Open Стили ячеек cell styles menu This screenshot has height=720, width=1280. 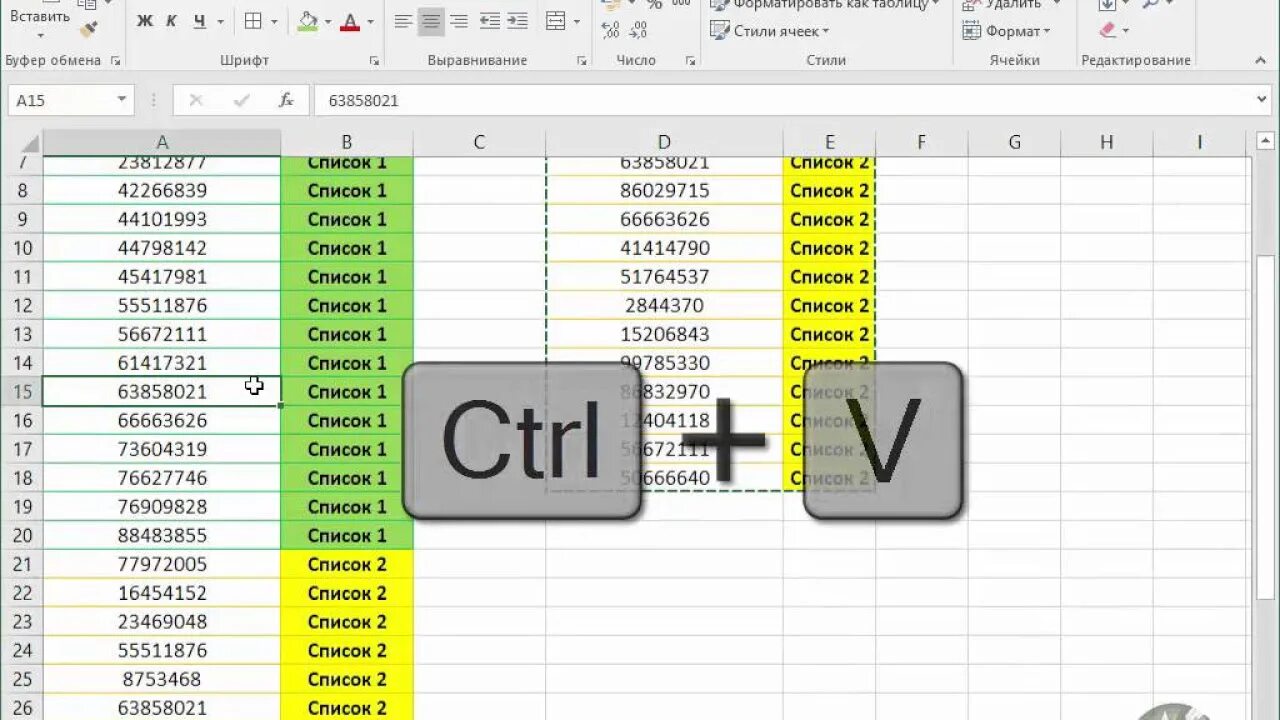click(769, 31)
